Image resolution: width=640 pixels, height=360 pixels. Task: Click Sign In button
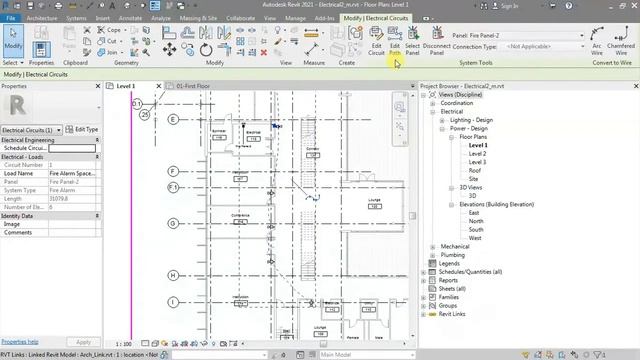point(505,6)
